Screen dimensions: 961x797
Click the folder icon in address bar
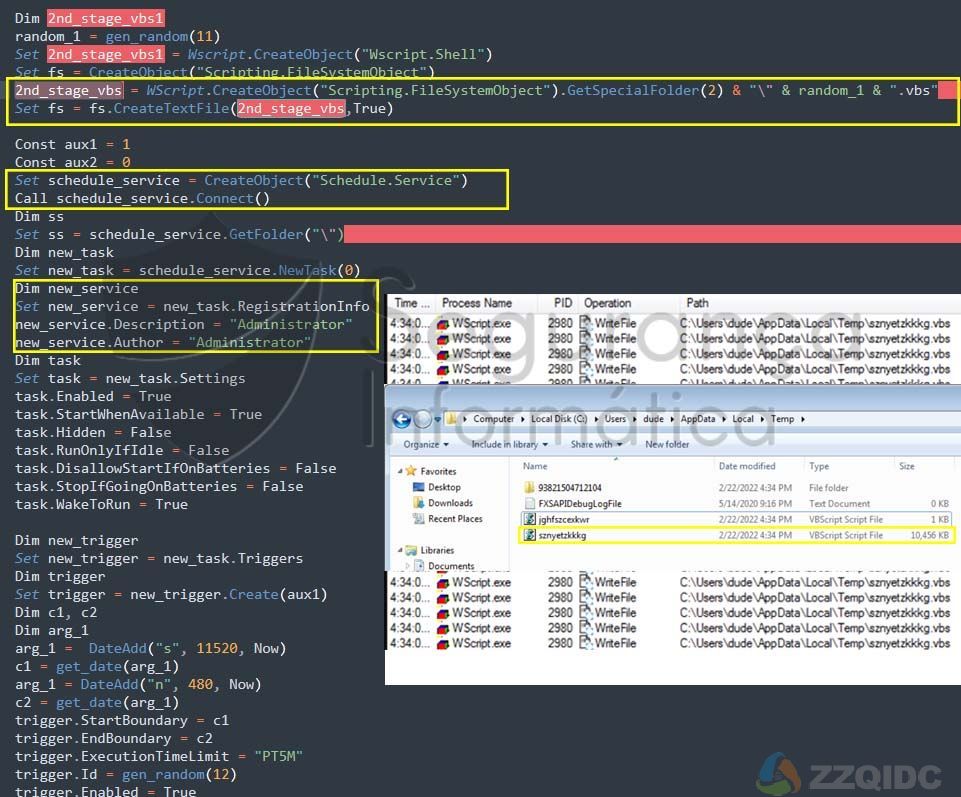(x=451, y=419)
